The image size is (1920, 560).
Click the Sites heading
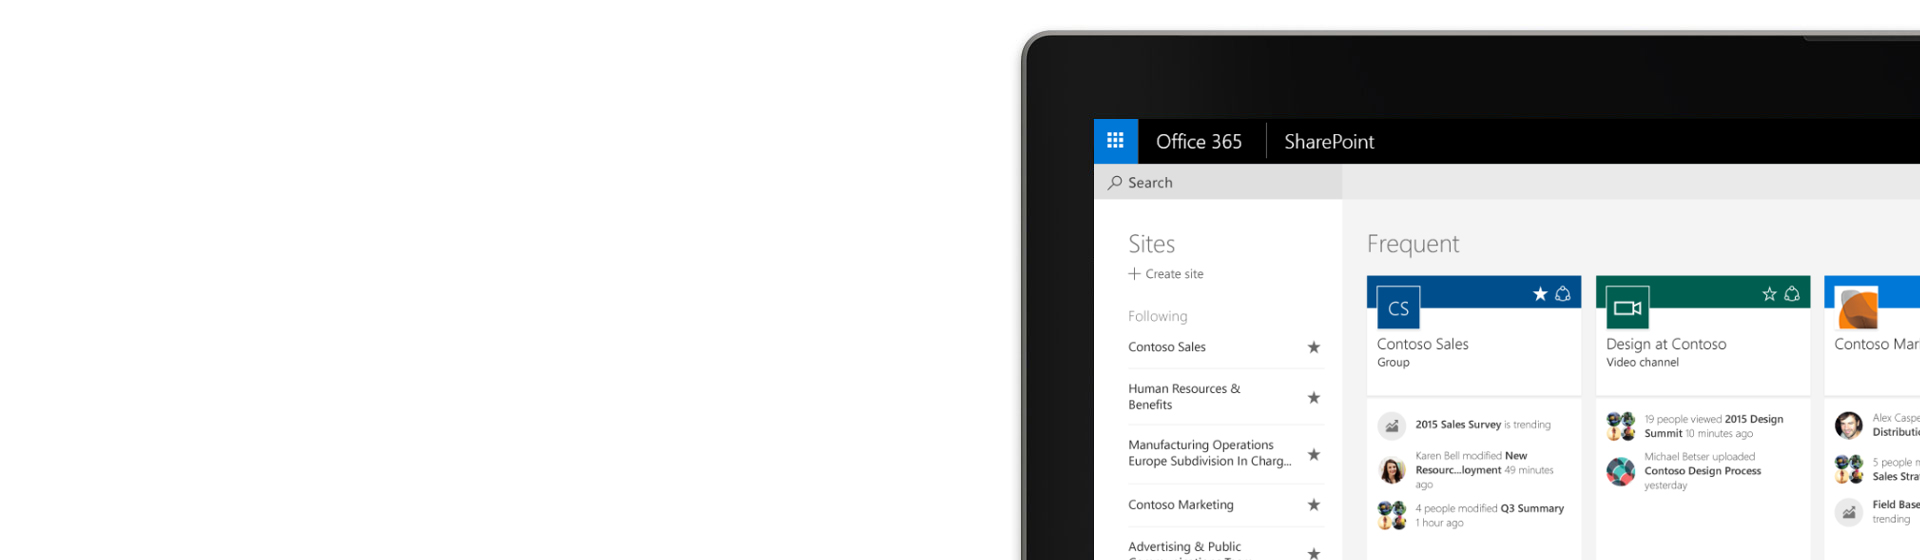click(x=1151, y=244)
